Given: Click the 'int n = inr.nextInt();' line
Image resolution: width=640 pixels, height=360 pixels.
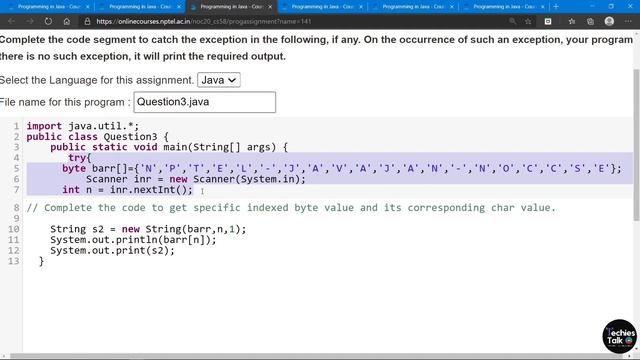Looking at the screenshot, I should pyautogui.click(x=127, y=190).
